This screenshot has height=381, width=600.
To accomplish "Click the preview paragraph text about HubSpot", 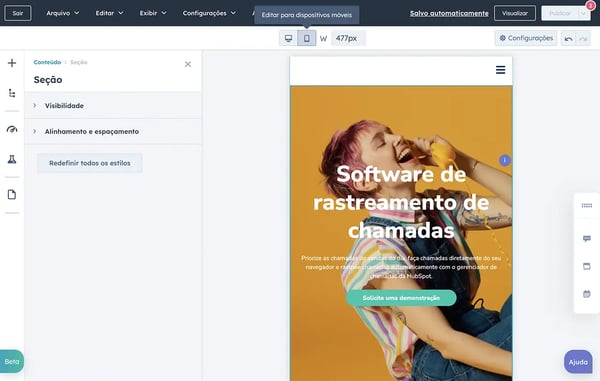I will pos(401,267).
